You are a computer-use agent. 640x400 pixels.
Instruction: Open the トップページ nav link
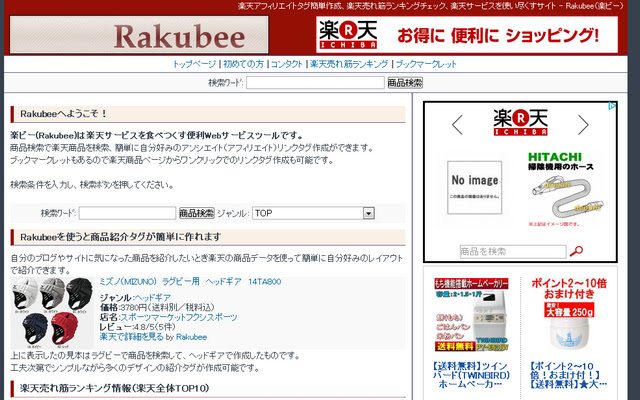194,64
